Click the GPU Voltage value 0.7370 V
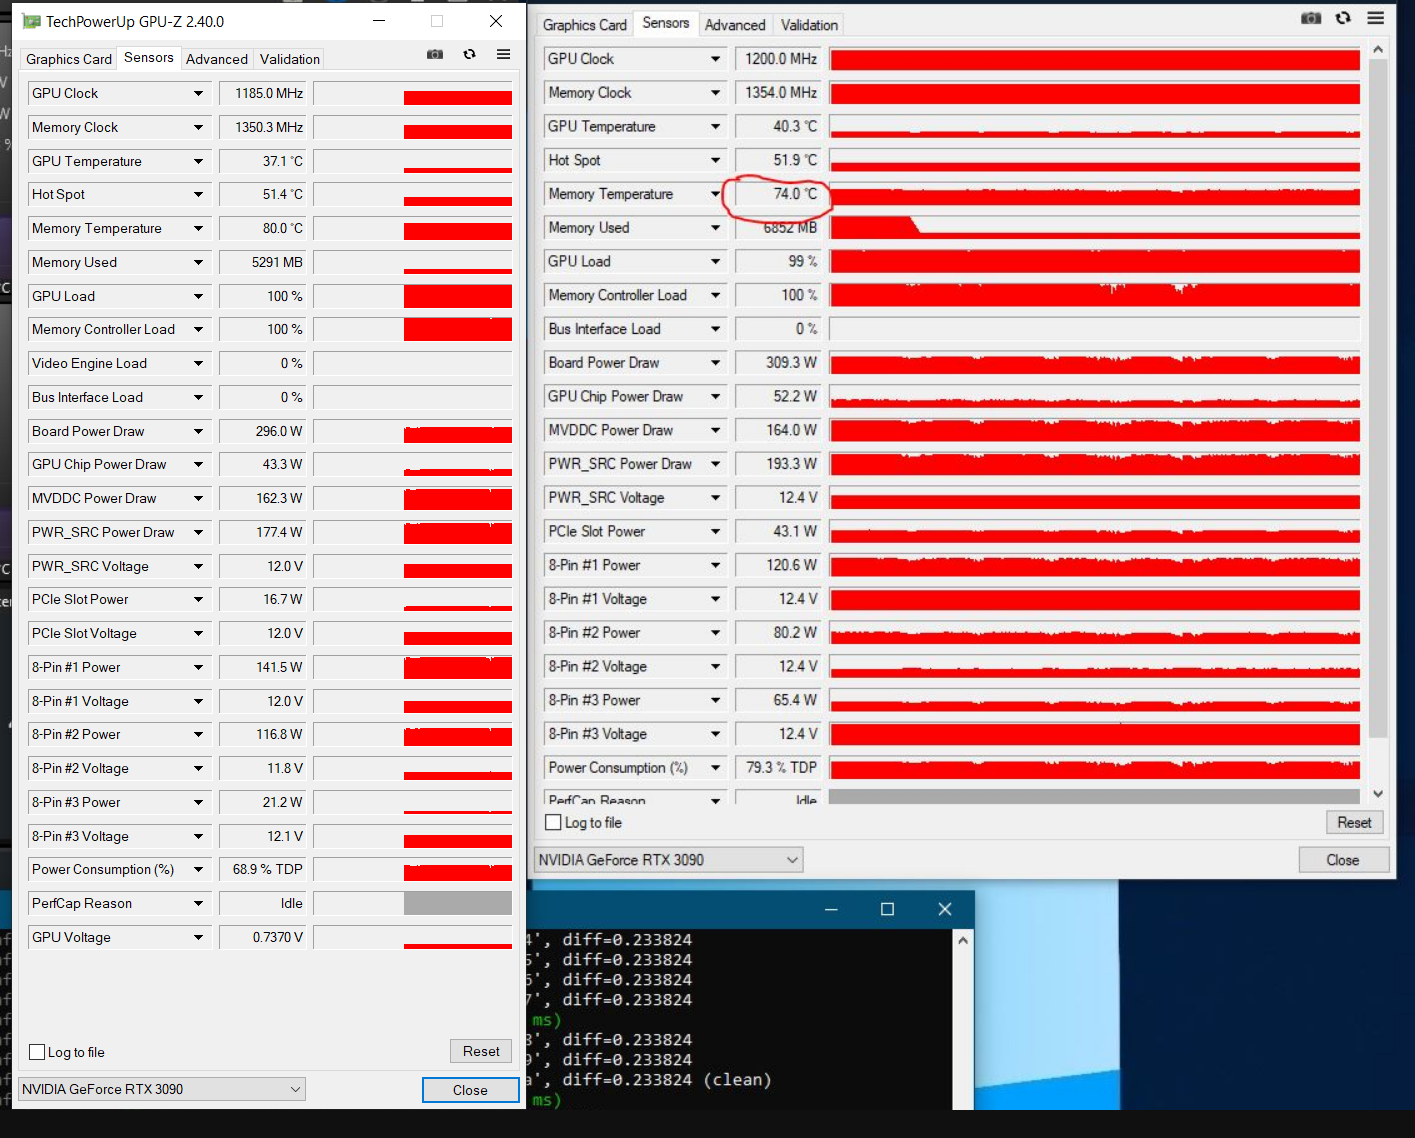The image size is (1415, 1138). coord(264,937)
